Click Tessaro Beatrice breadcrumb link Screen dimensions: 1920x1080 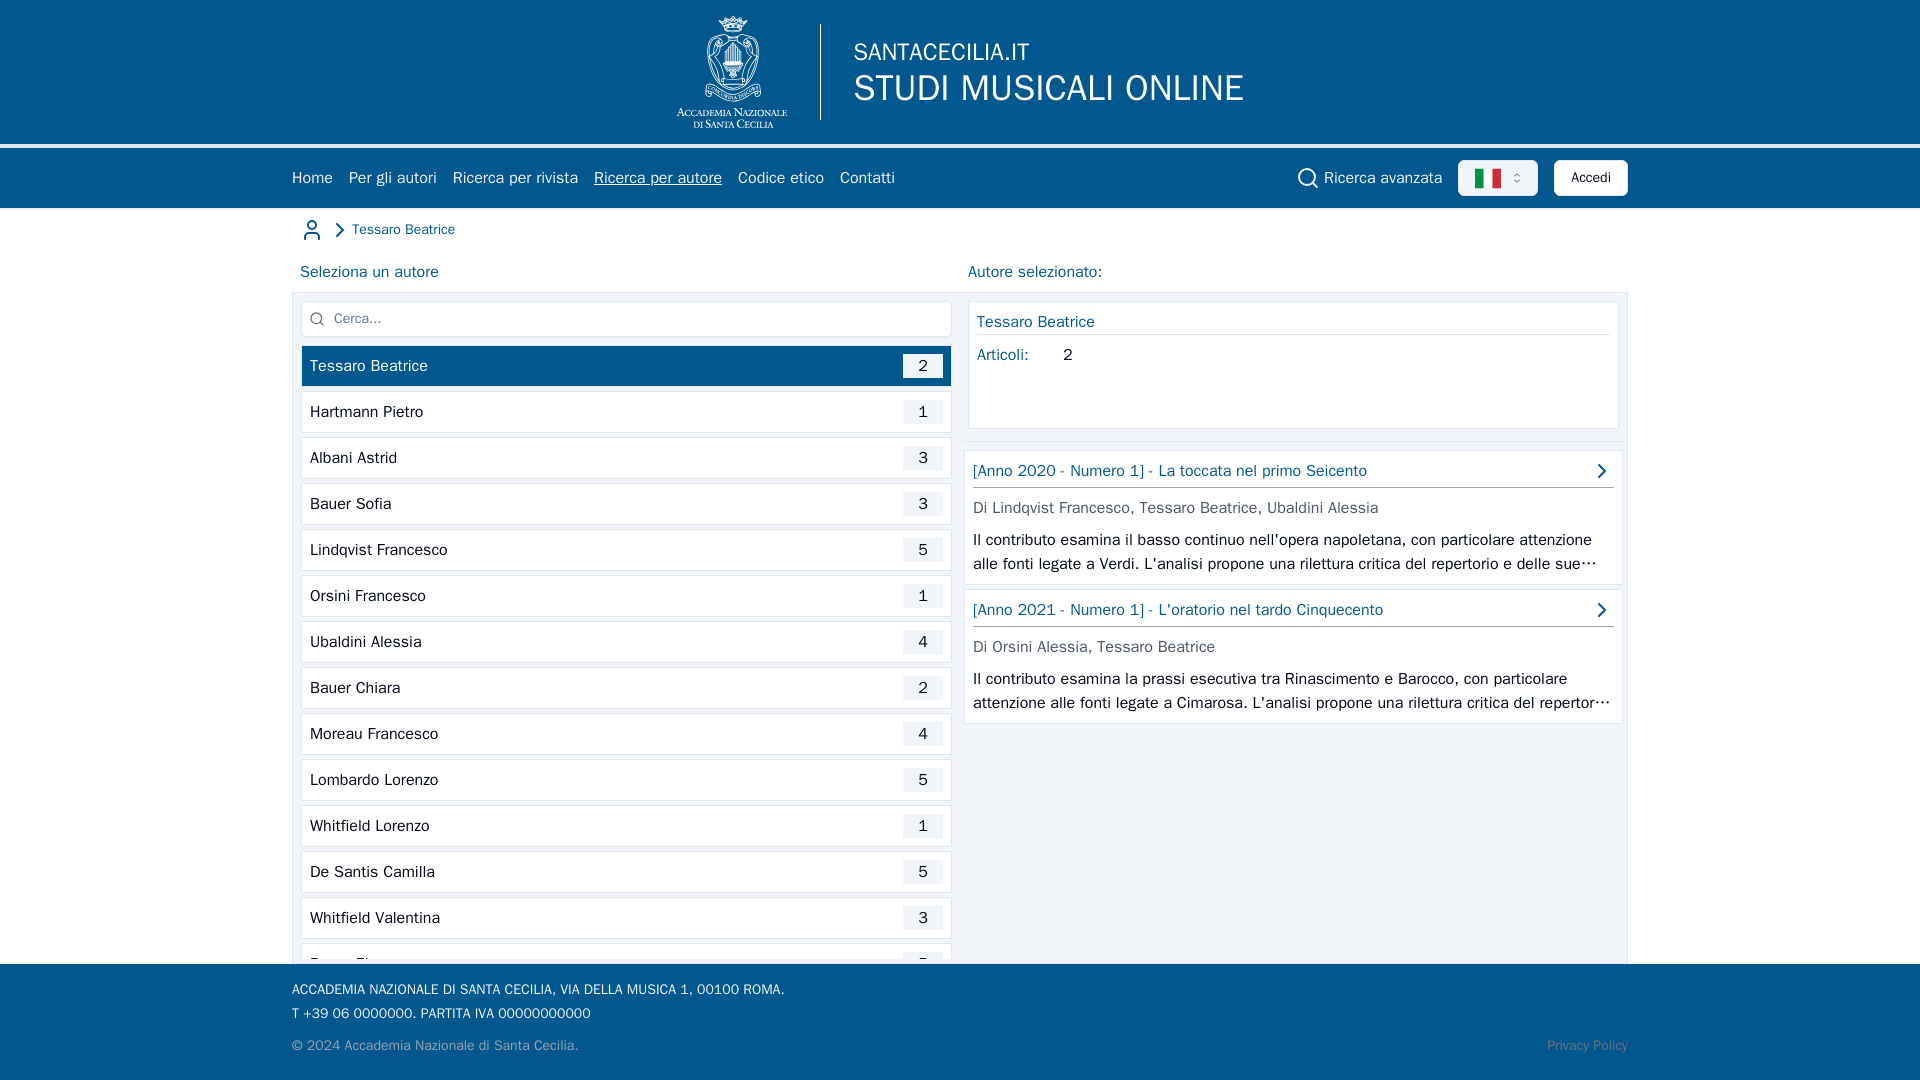pos(403,230)
